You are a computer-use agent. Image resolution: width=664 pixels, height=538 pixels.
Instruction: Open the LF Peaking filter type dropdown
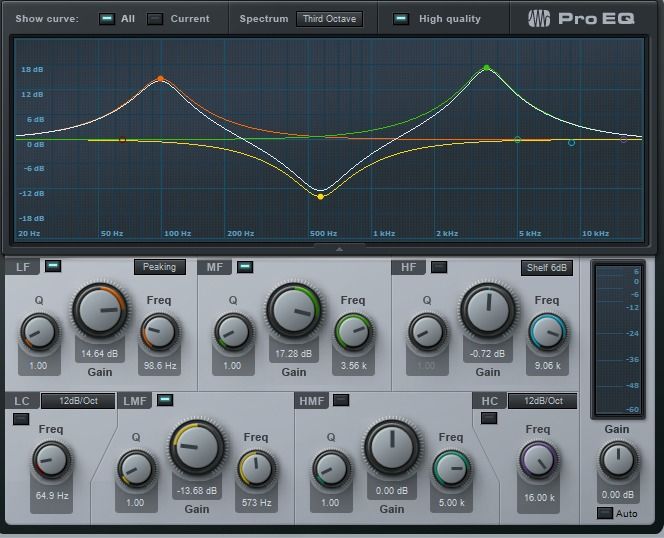click(x=160, y=267)
